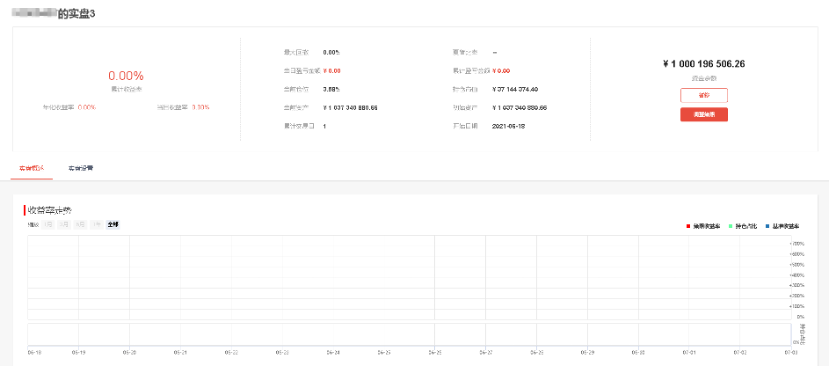Click the red-outlined button under account balance
The height and width of the screenshot is (366, 830).
(x=703, y=95)
